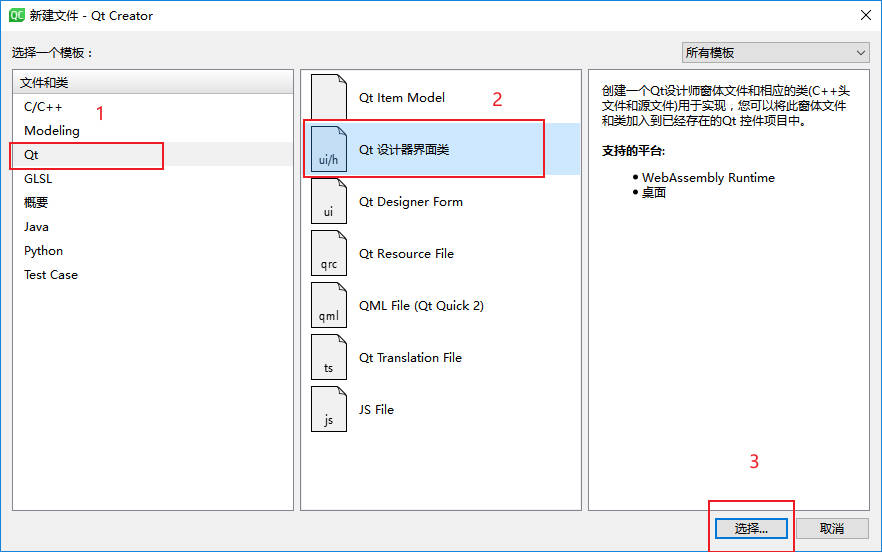
Task: Click the qml file icon
Action: click(328, 305)
